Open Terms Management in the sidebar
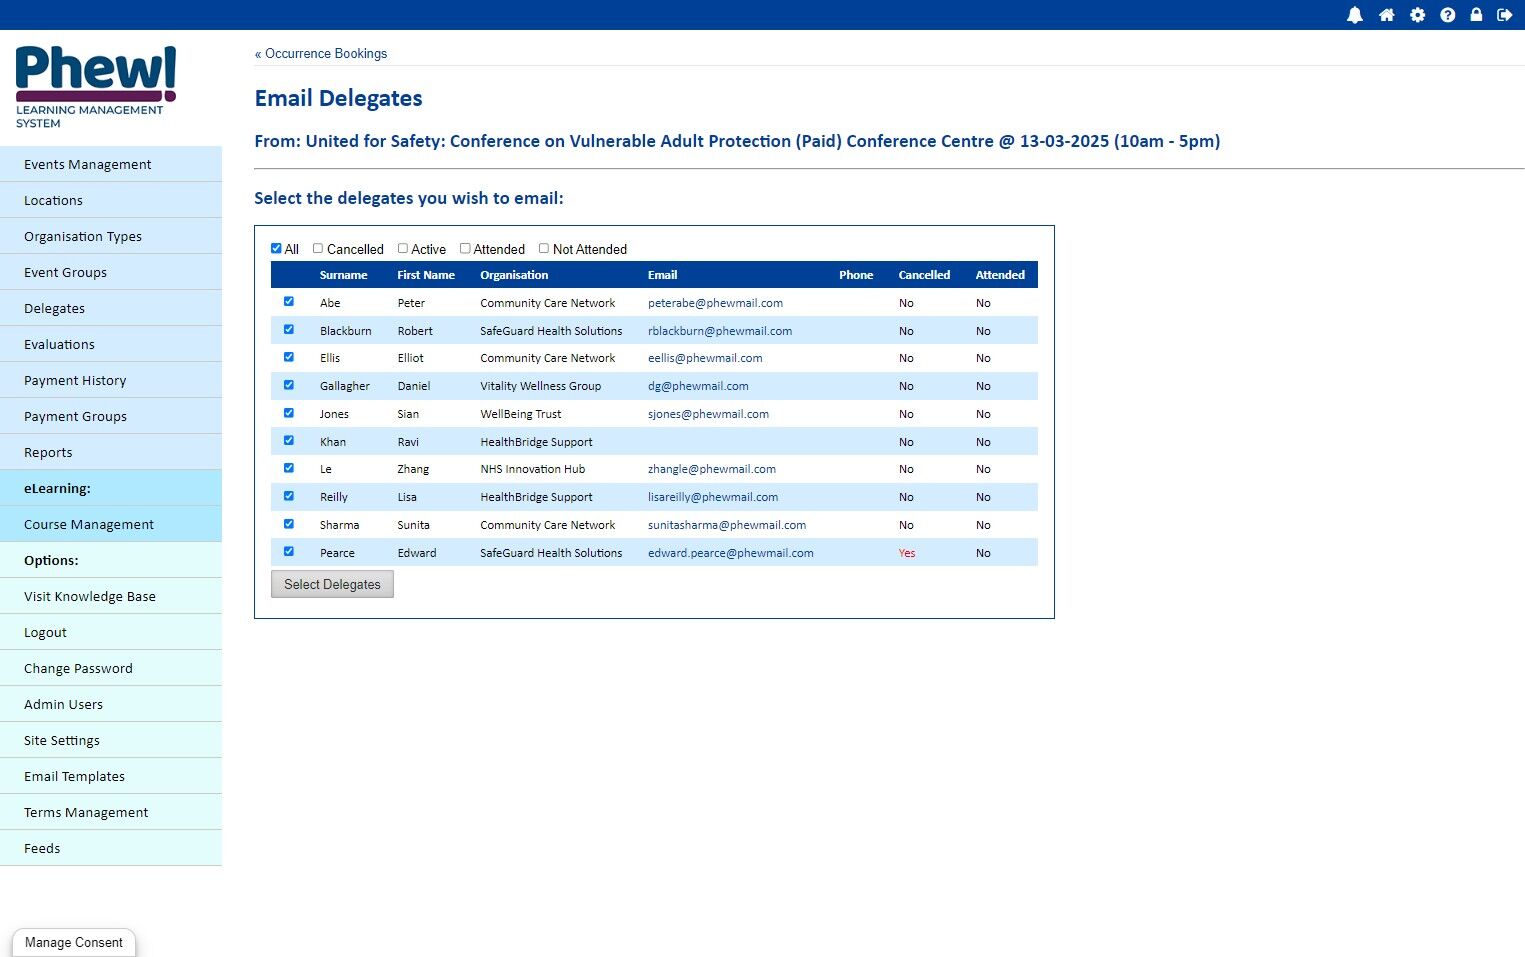The image size is (1525, 957). 111,812
